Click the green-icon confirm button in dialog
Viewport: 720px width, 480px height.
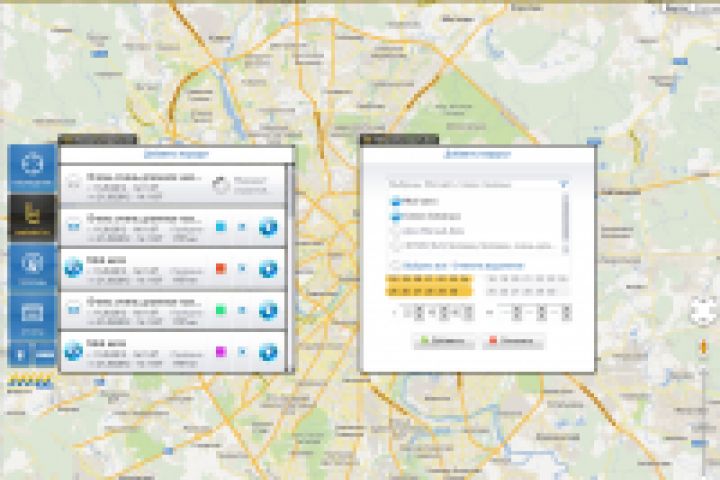443,341
